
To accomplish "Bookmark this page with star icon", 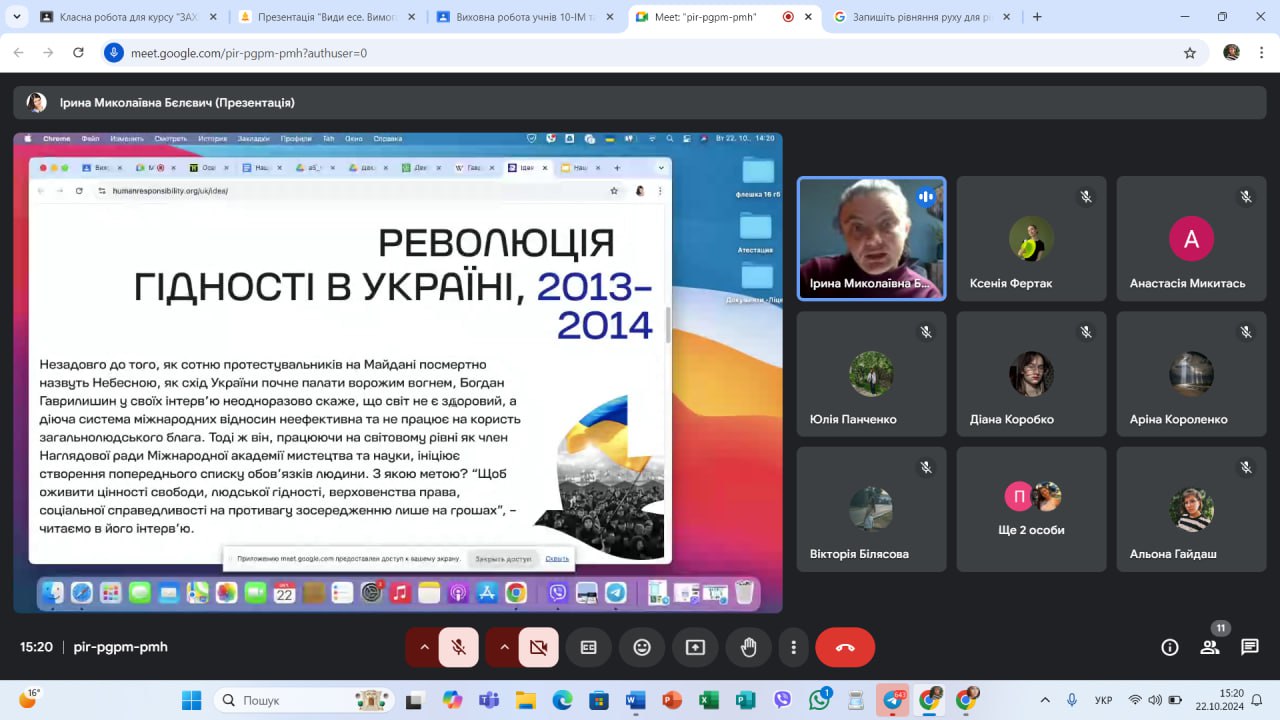I will click(x=1190, y=53).
